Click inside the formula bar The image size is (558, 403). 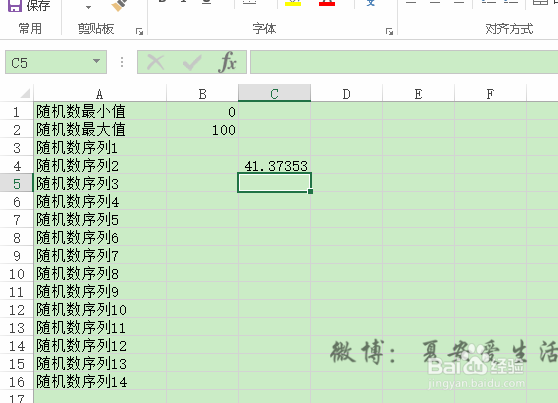(x=404, y=62)
